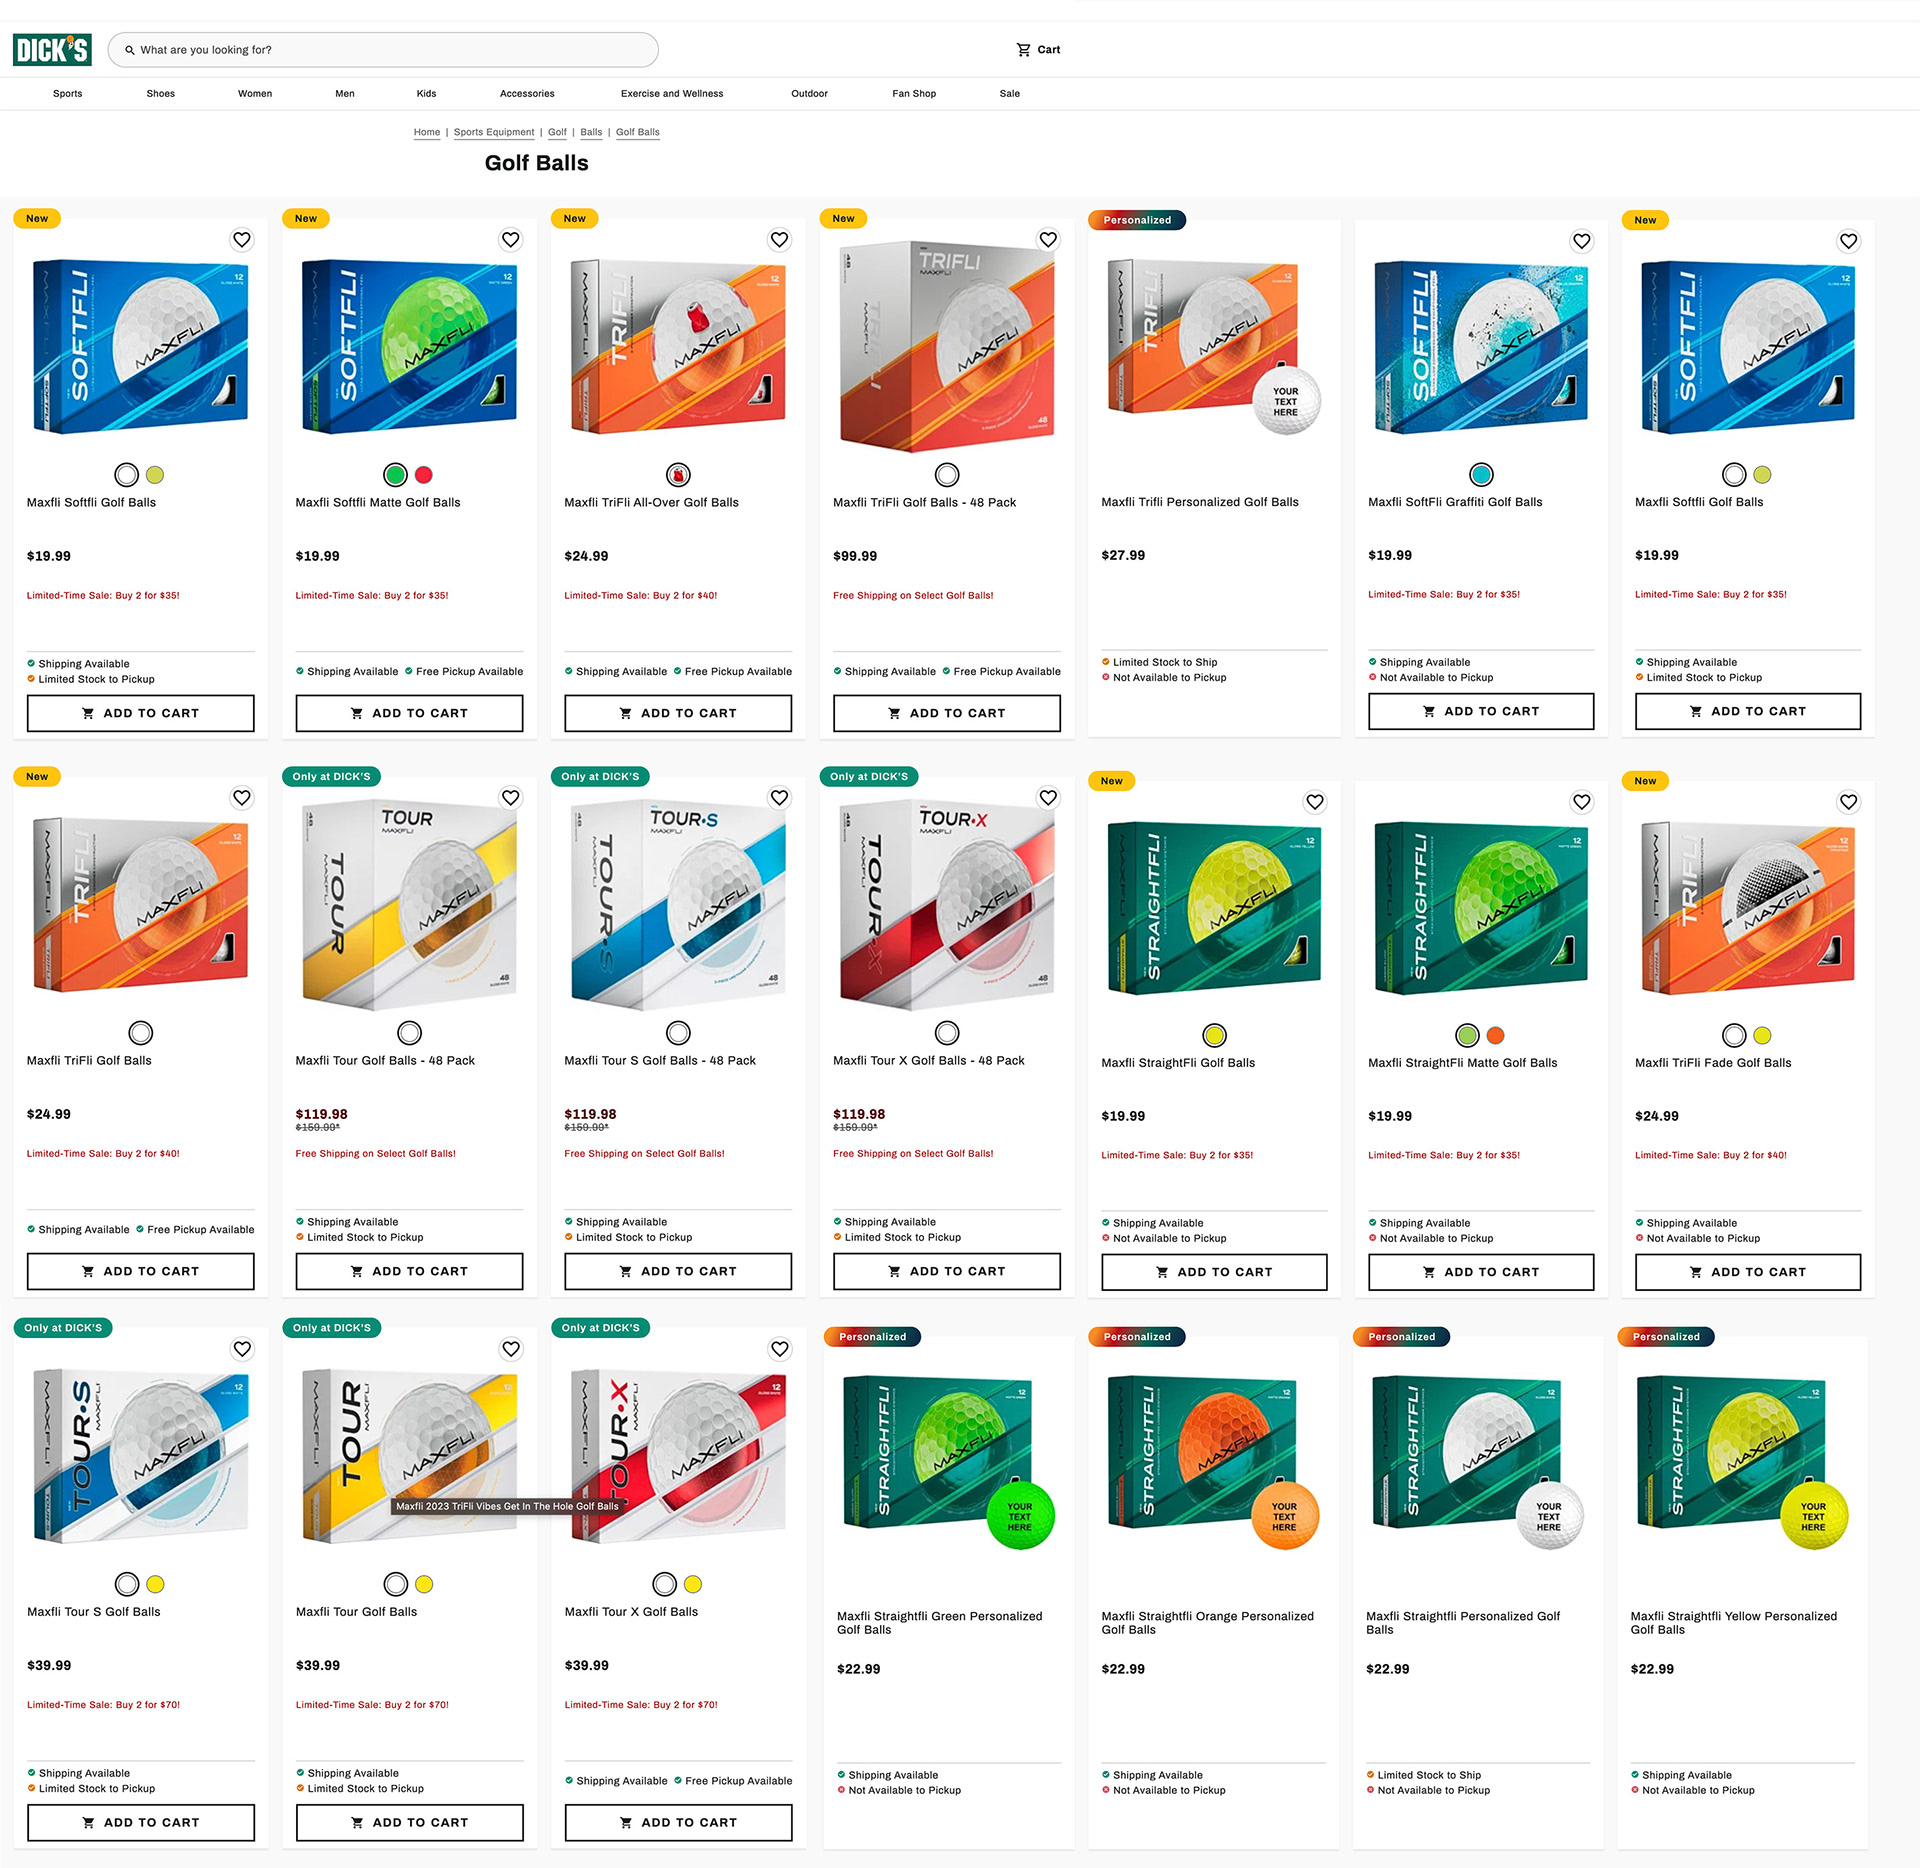
Task: Heart the $39.99 Maxfli Tour Golf Balls
Action: (511, 1349)
